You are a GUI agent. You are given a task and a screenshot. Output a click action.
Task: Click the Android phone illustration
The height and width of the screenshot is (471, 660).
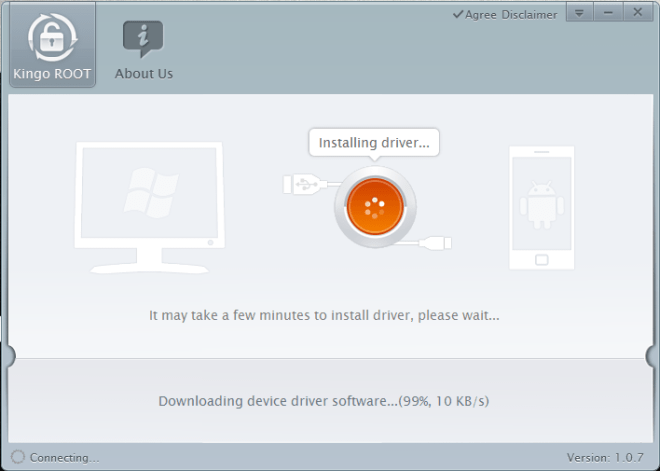tap(541, 207)
